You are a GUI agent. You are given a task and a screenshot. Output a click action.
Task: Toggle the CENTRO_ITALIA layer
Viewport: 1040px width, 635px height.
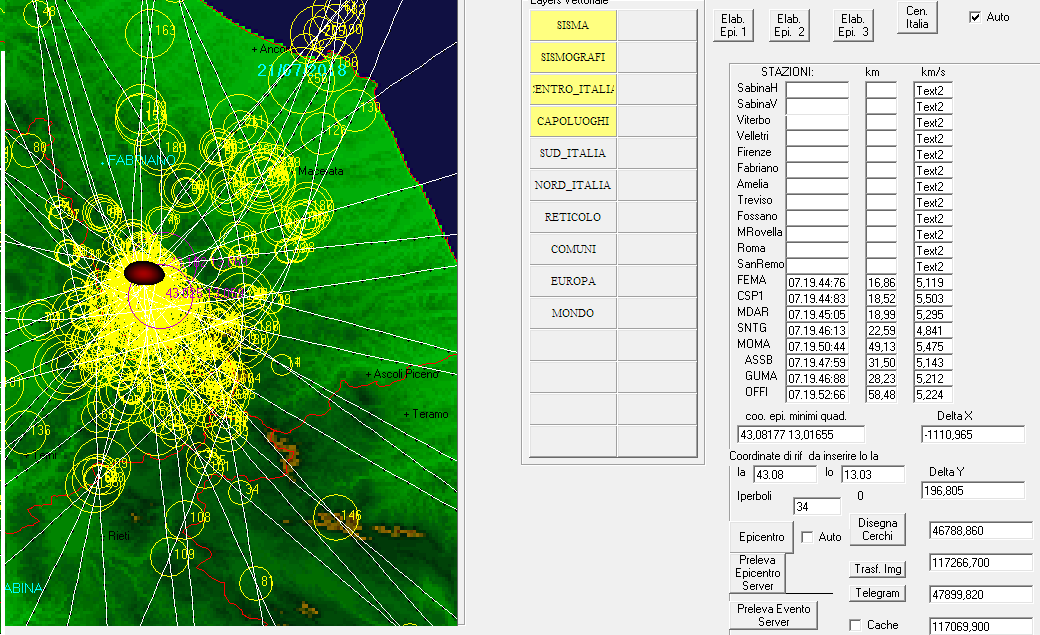pos(573,89)
